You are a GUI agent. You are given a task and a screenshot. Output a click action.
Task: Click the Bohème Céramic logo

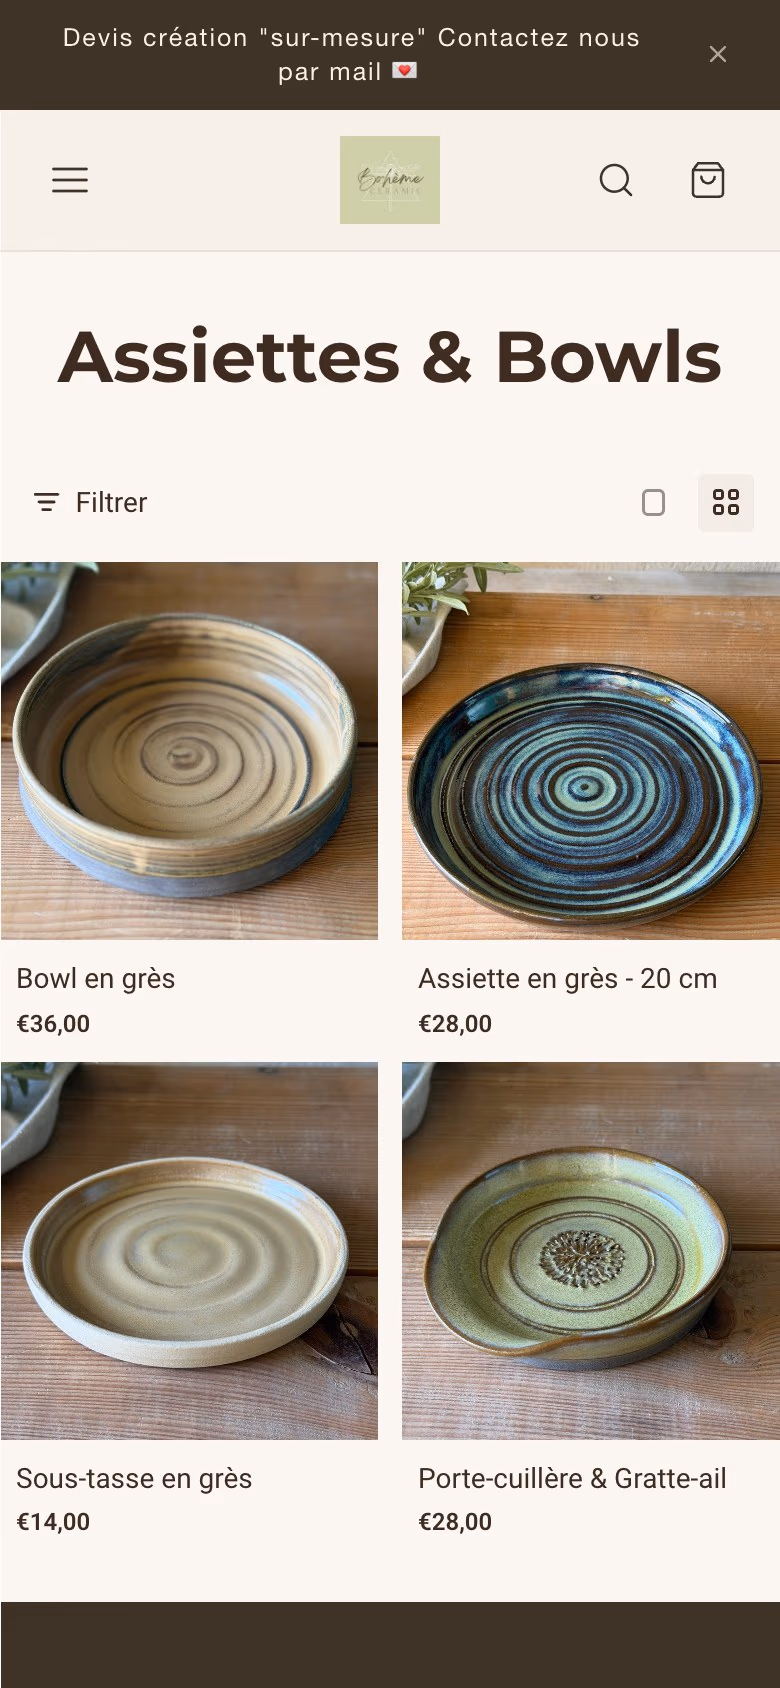[x=390, y=180]
